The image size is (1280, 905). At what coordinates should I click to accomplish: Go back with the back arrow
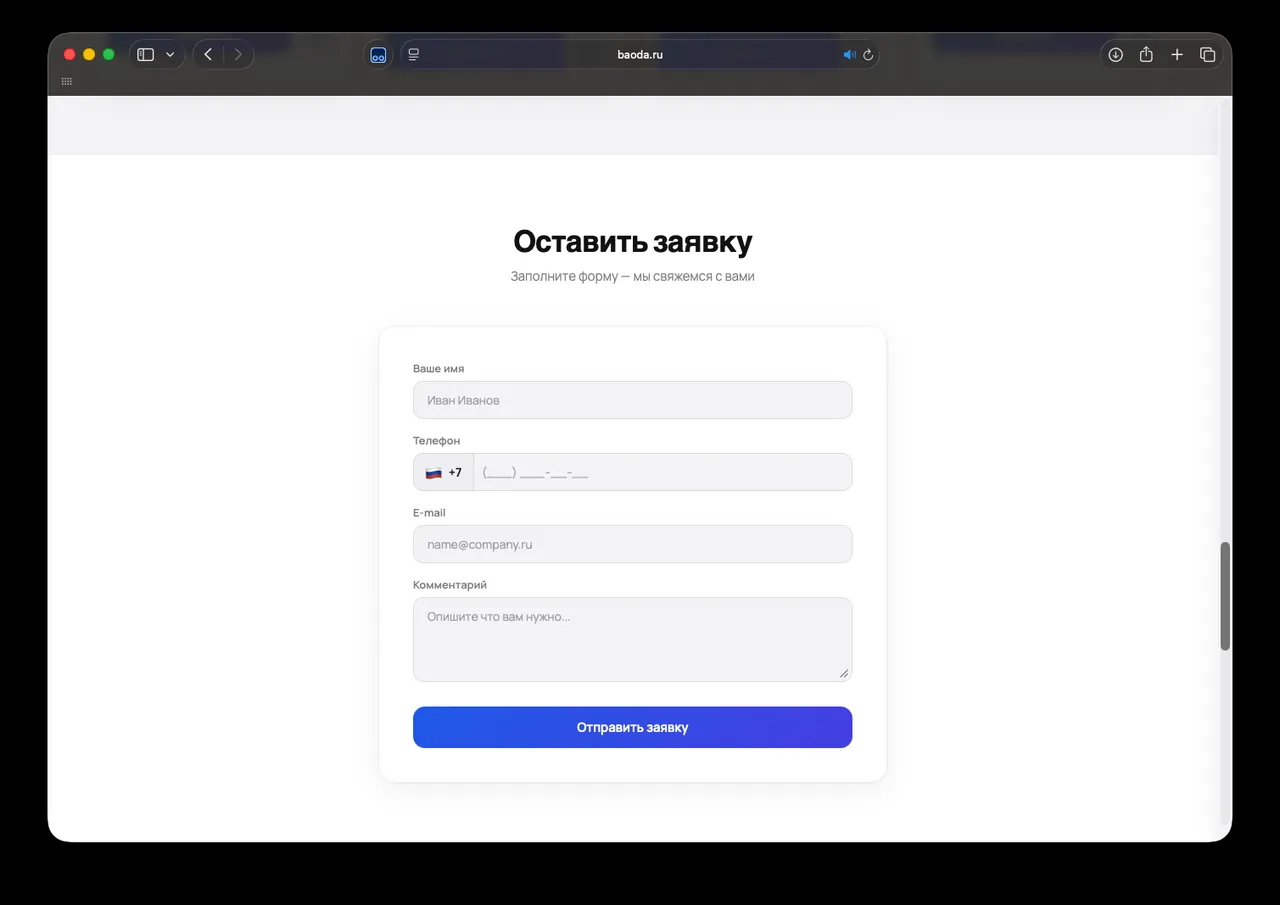pos(208,55)
